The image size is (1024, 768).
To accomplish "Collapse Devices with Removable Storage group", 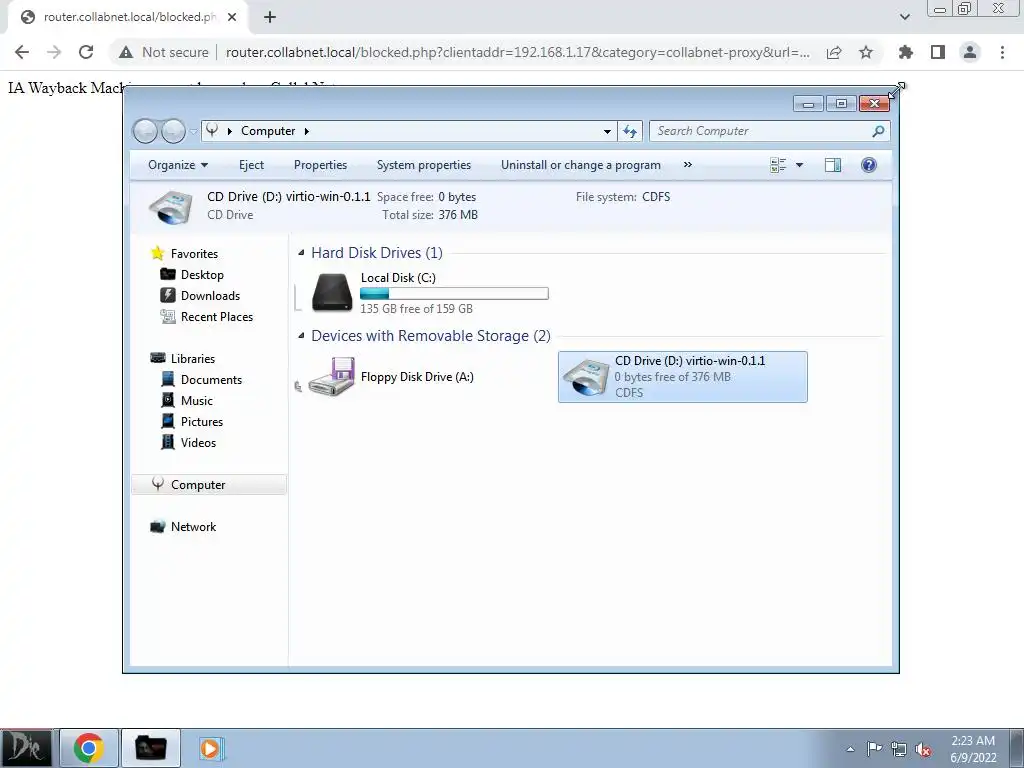I will tap(301, 336).
